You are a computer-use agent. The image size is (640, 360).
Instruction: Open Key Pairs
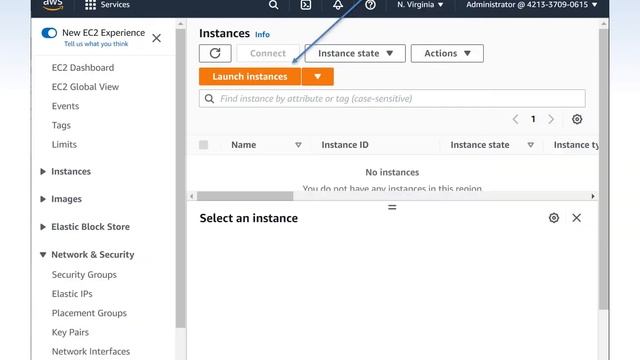[x=70, y=332]
